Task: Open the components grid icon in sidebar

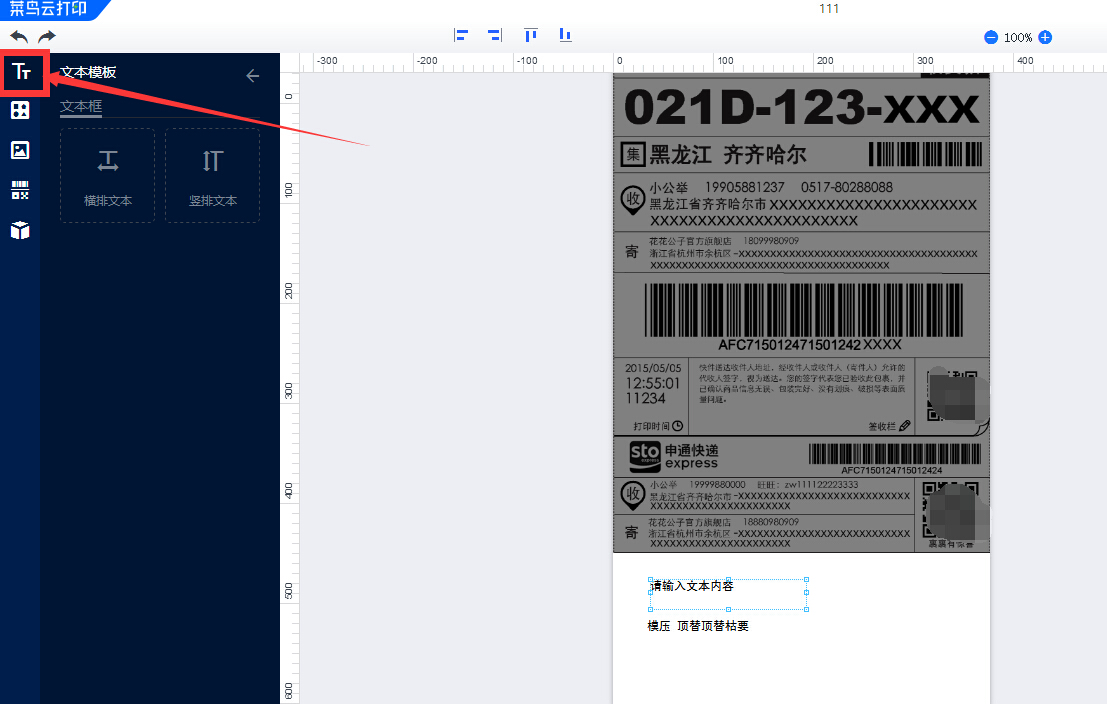Action: tap(20, 109)
